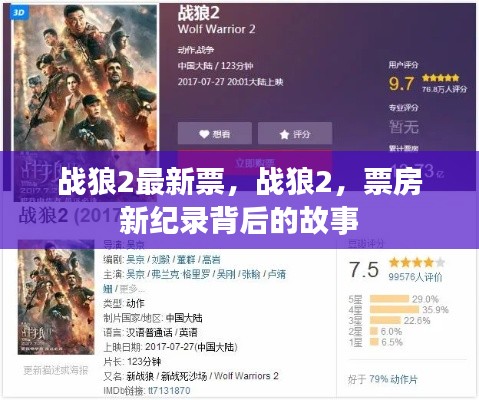Open actor 吴刚 link
The image size is (479, 400).
[226, 274]
